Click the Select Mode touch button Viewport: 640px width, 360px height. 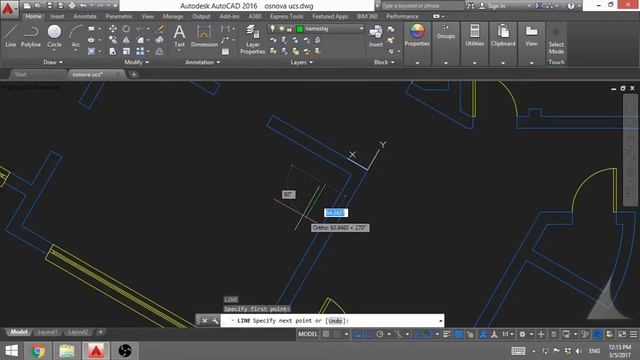tap(556, 40)
